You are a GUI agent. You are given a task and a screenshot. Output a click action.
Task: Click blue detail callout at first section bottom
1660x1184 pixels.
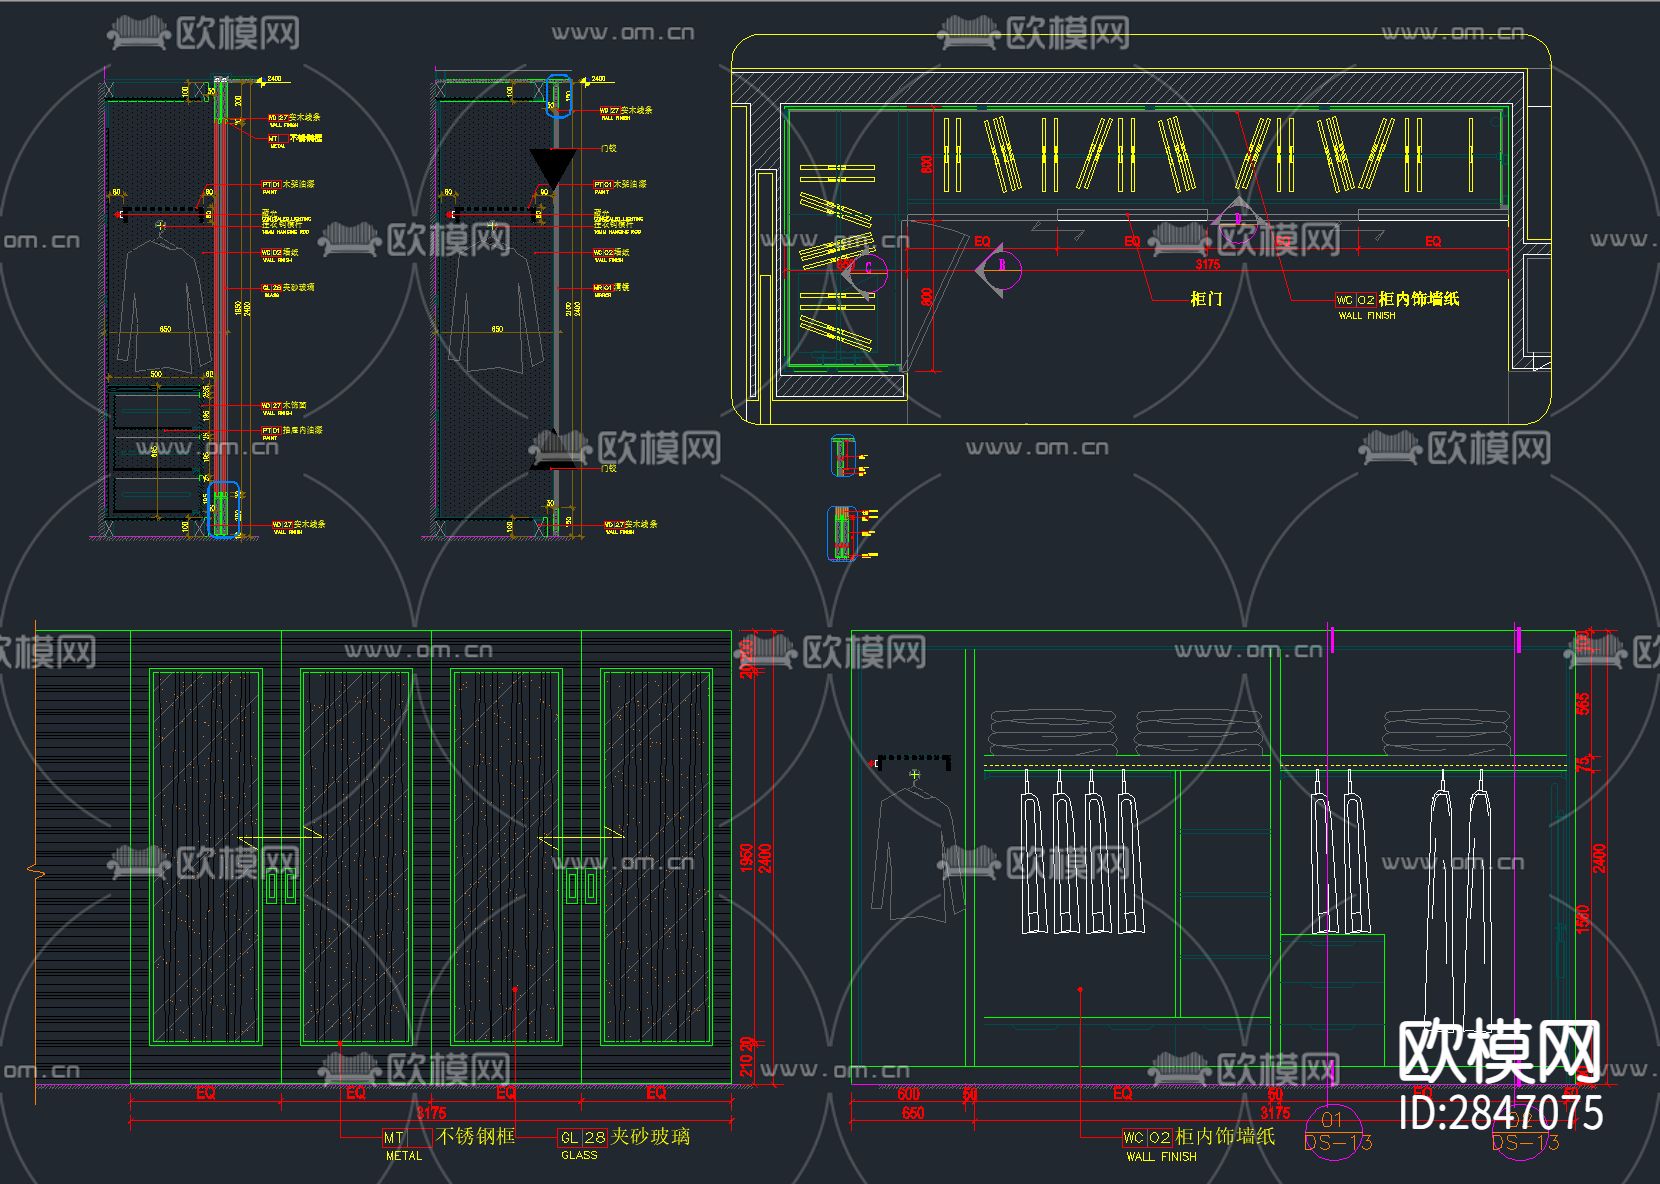pyautogui.click(x=223, y=510)
